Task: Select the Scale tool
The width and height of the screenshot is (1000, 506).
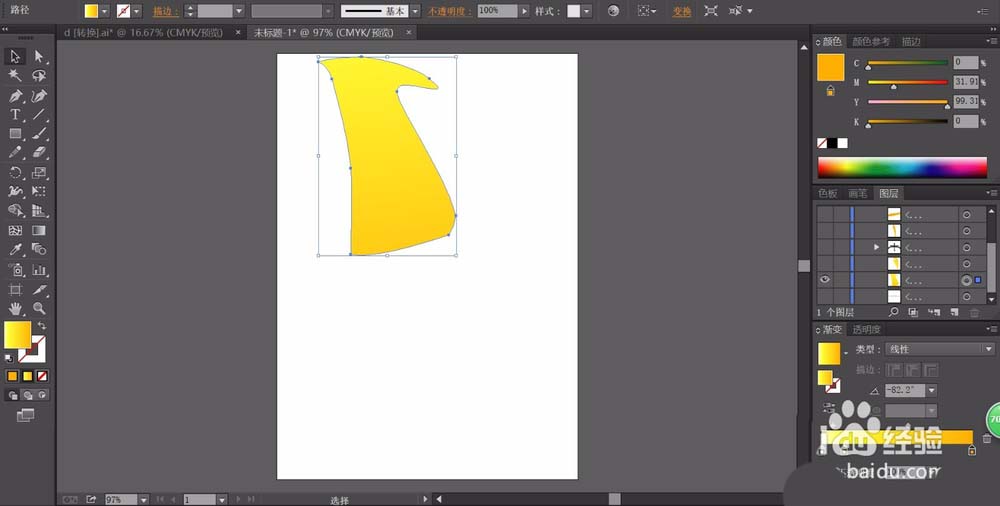Action: 39,172
